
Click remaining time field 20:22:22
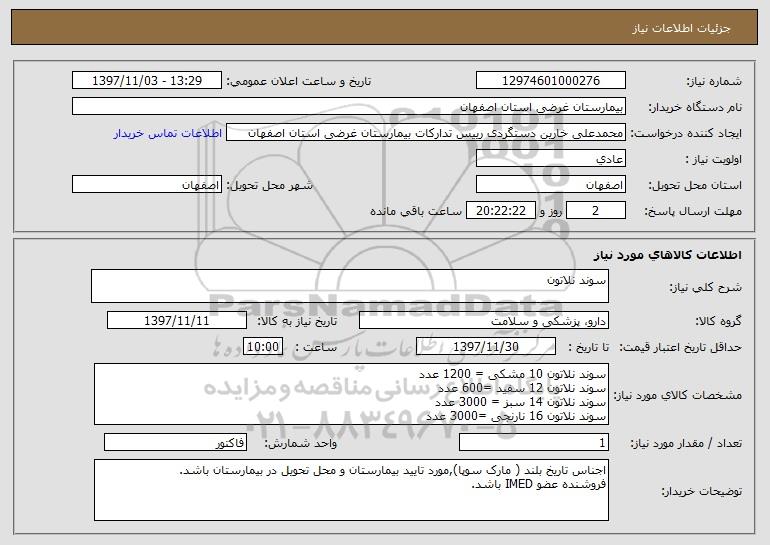[500, 211]
